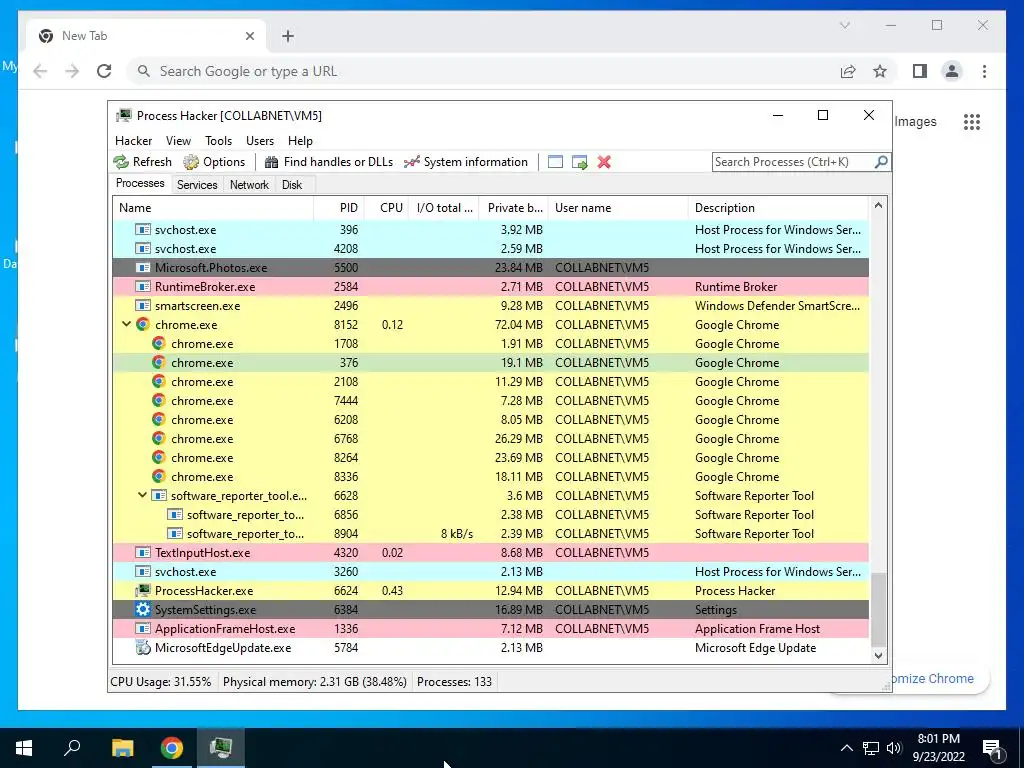Open Chrome profile avatar icon

952,71
